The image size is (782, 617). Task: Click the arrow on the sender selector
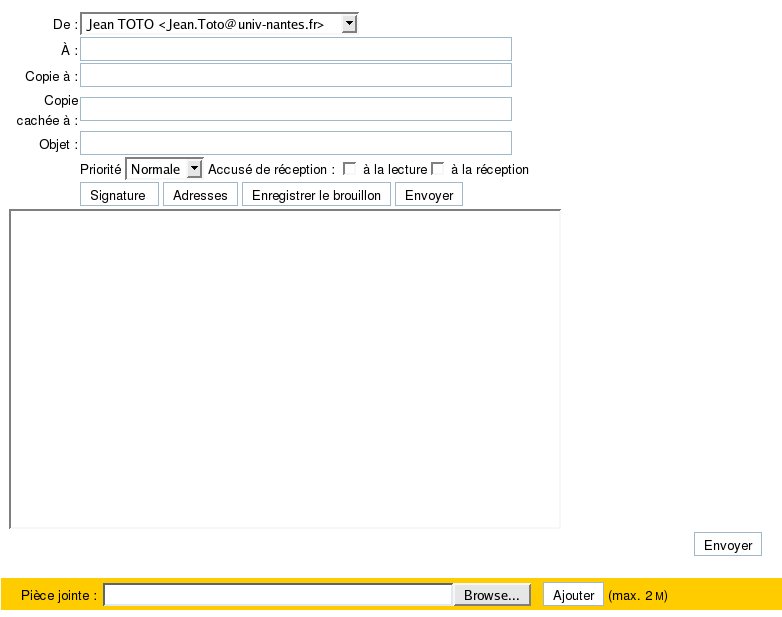pyautogui.click(x=349, y=24)
